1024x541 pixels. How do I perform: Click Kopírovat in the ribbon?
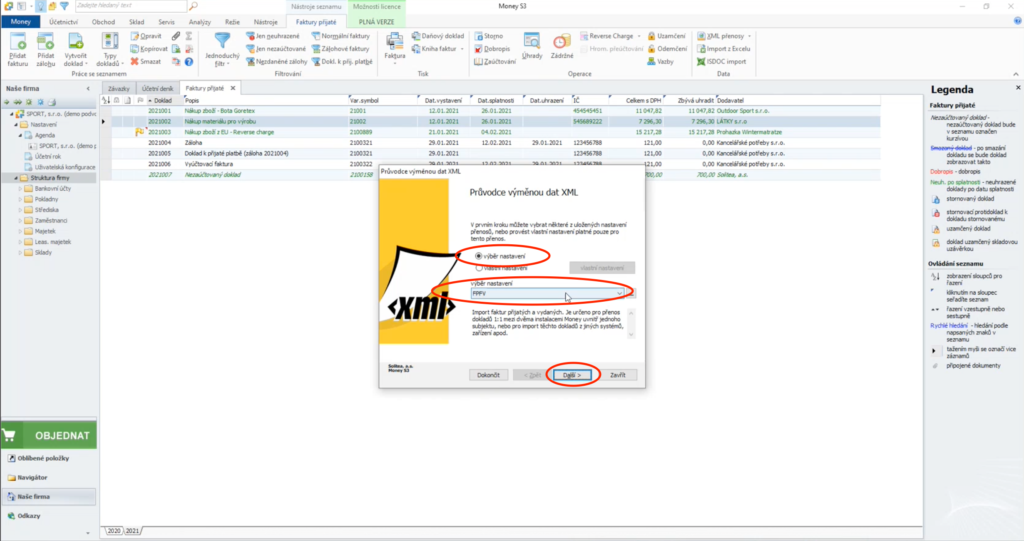[x=148, y=49]
